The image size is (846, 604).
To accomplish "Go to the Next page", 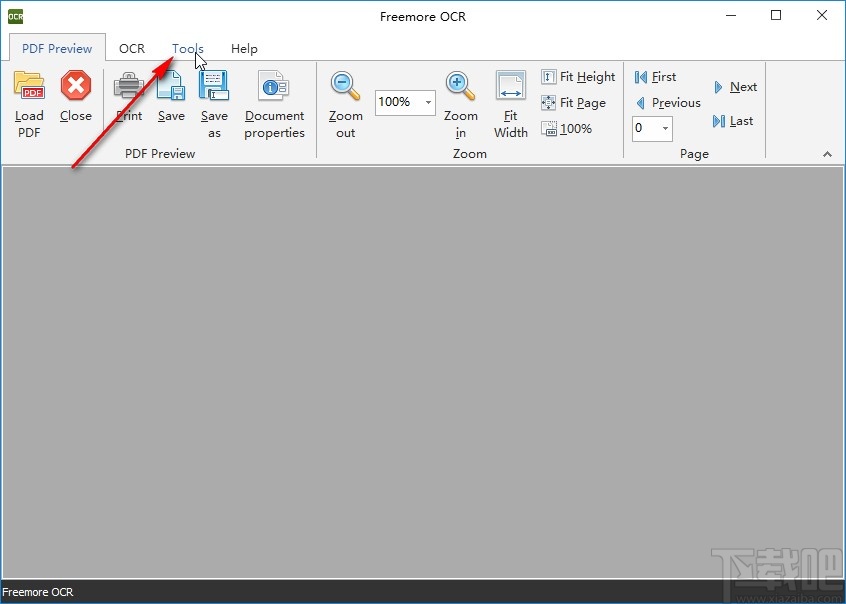I will coord(735,87).
